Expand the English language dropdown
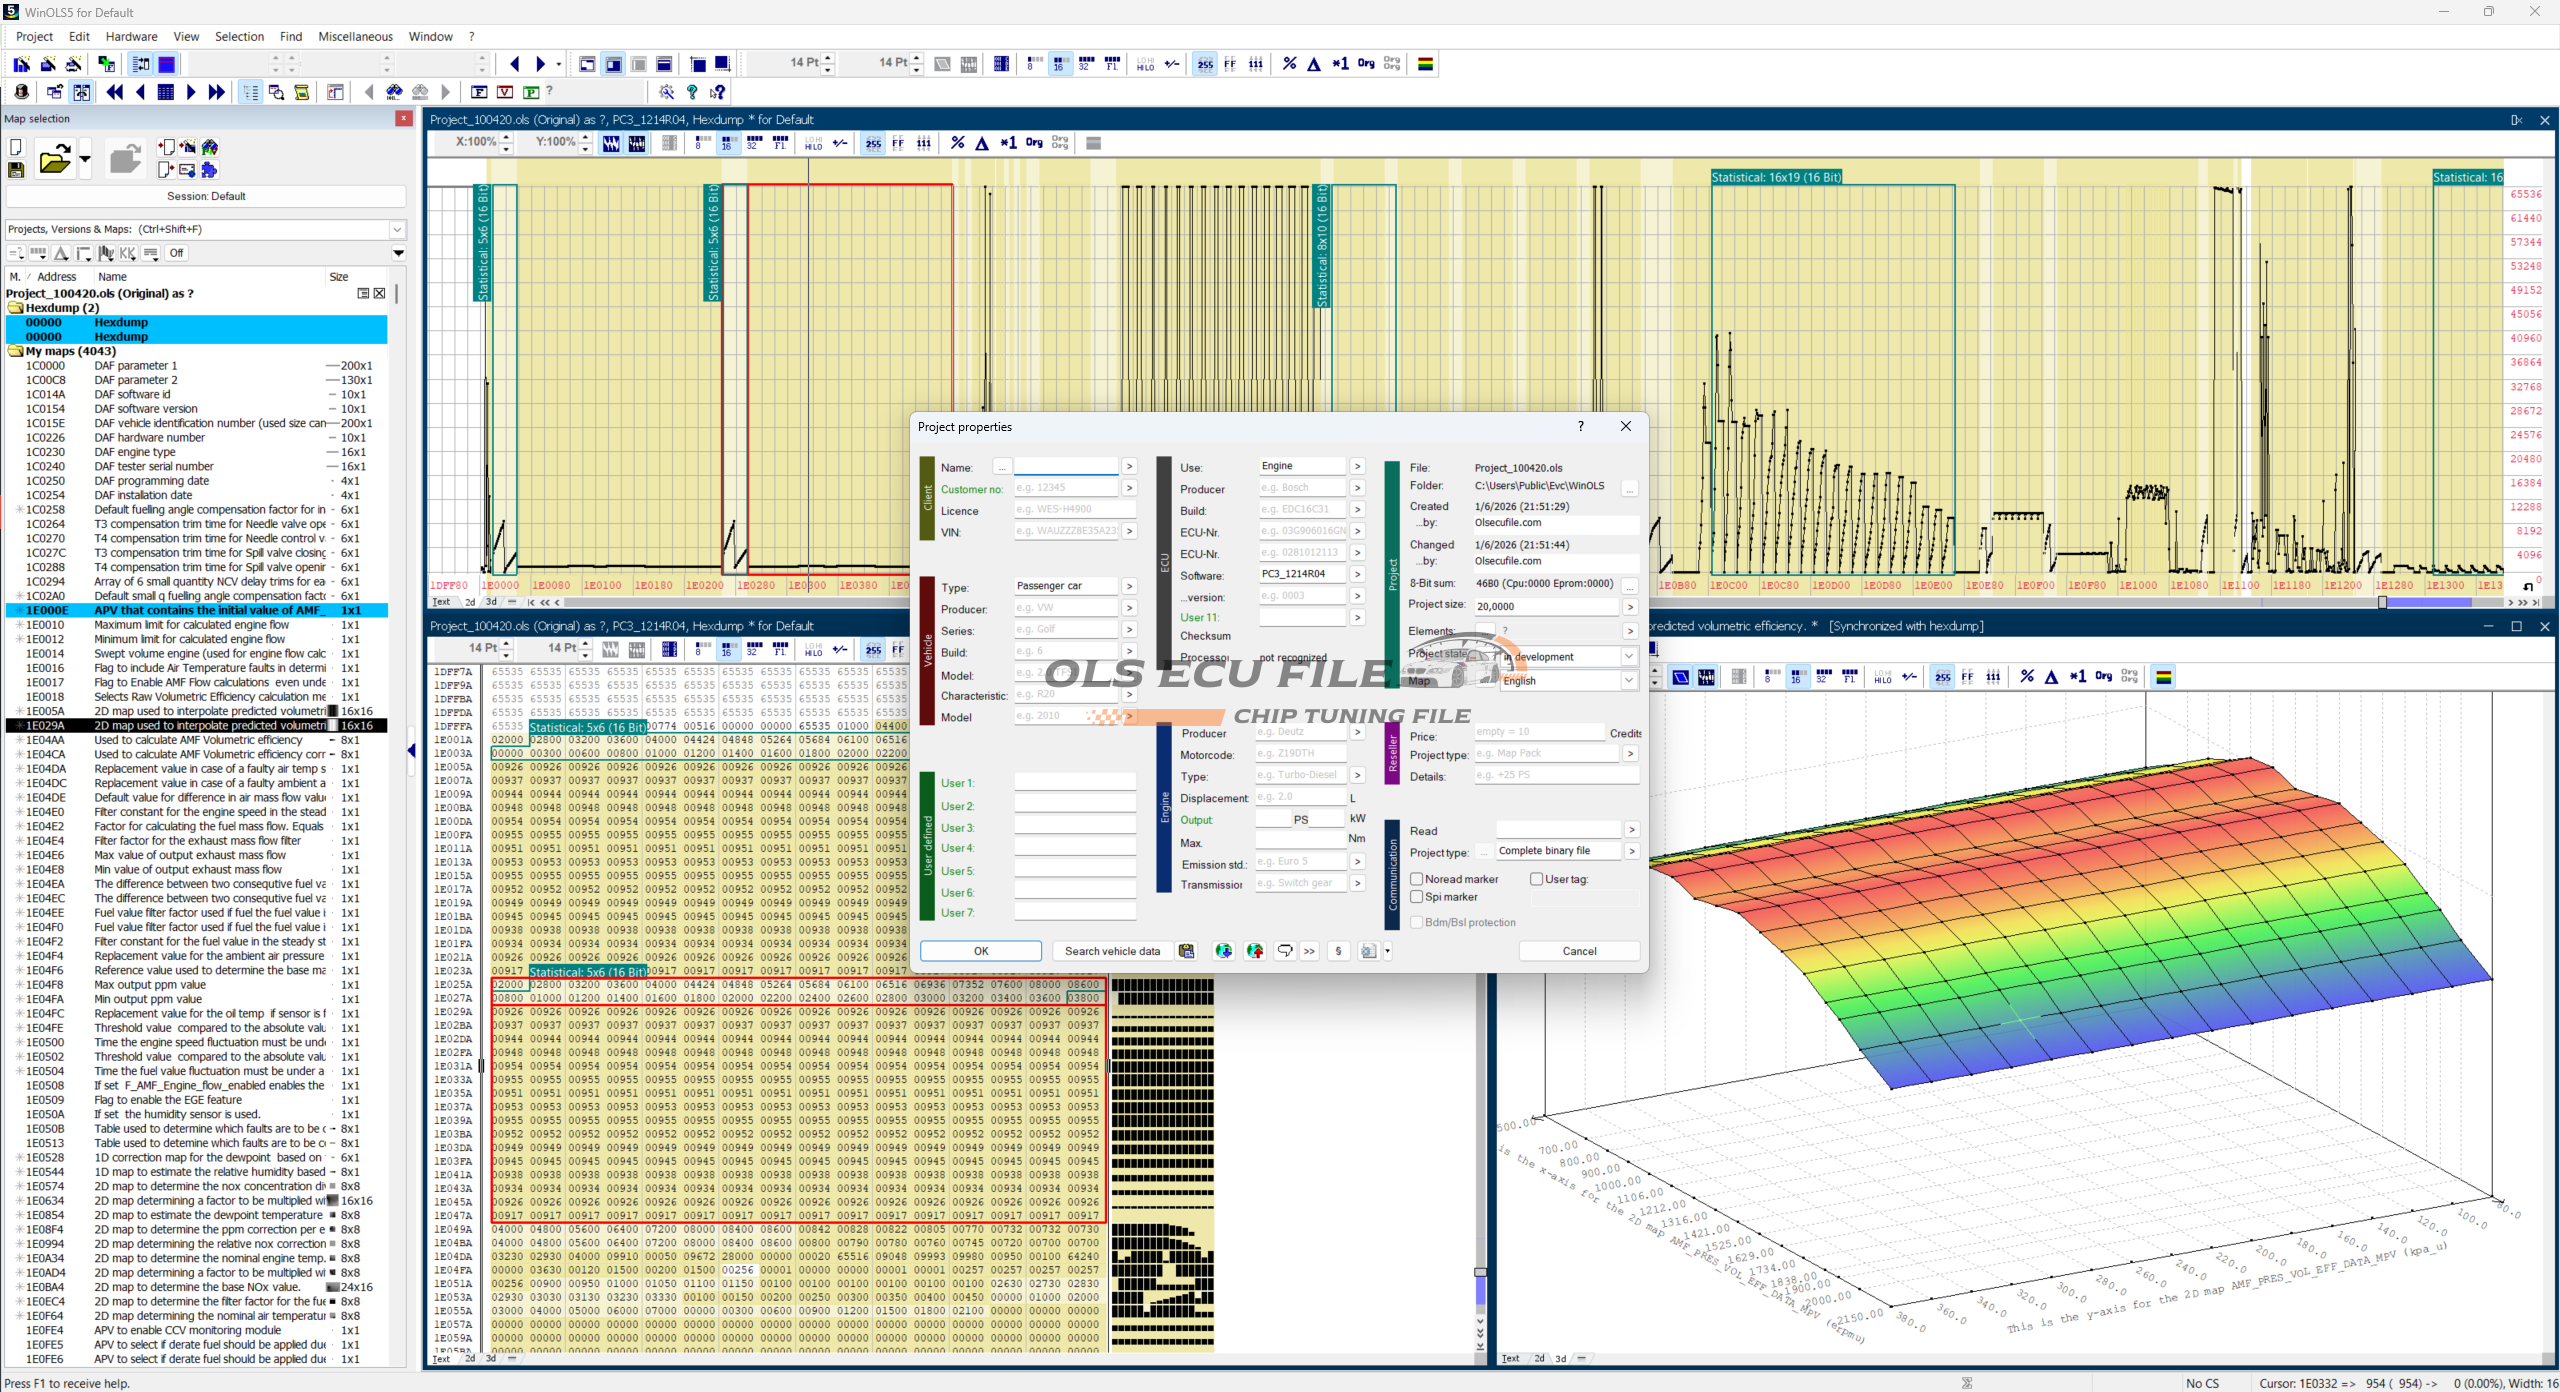 1629,680
